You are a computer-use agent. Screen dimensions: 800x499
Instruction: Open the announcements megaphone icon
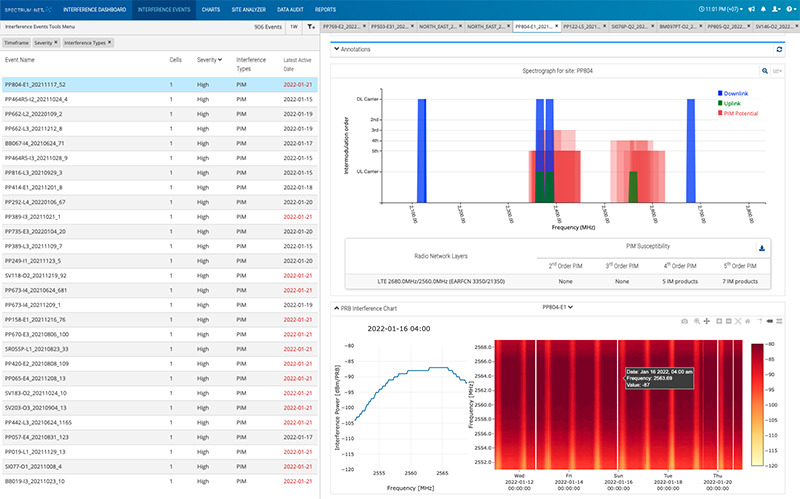752,9
